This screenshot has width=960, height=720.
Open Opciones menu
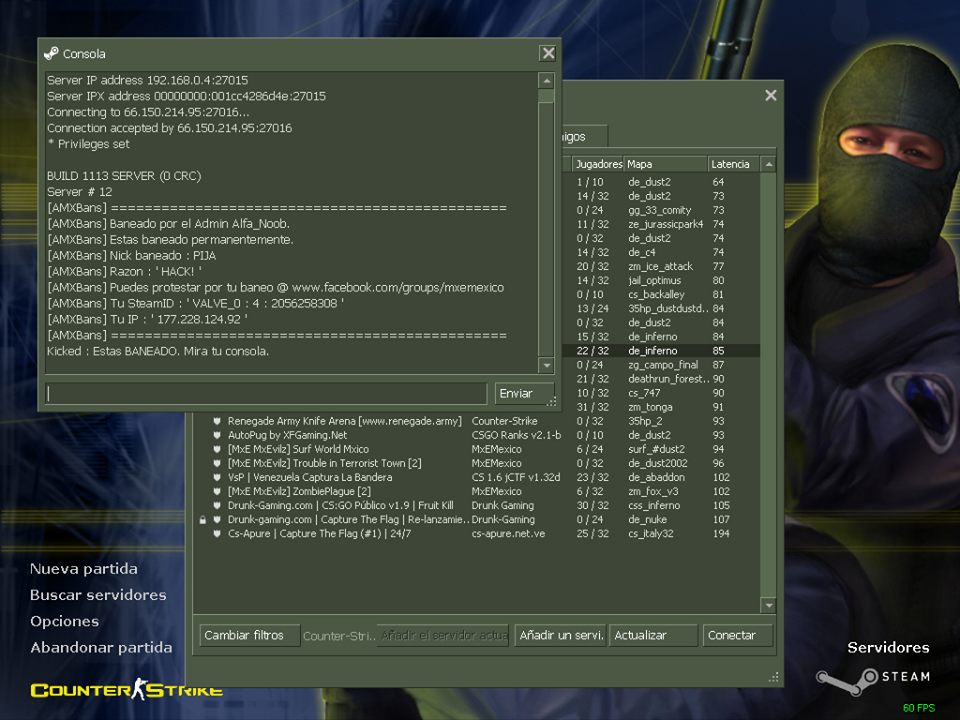tap(64, 621)
